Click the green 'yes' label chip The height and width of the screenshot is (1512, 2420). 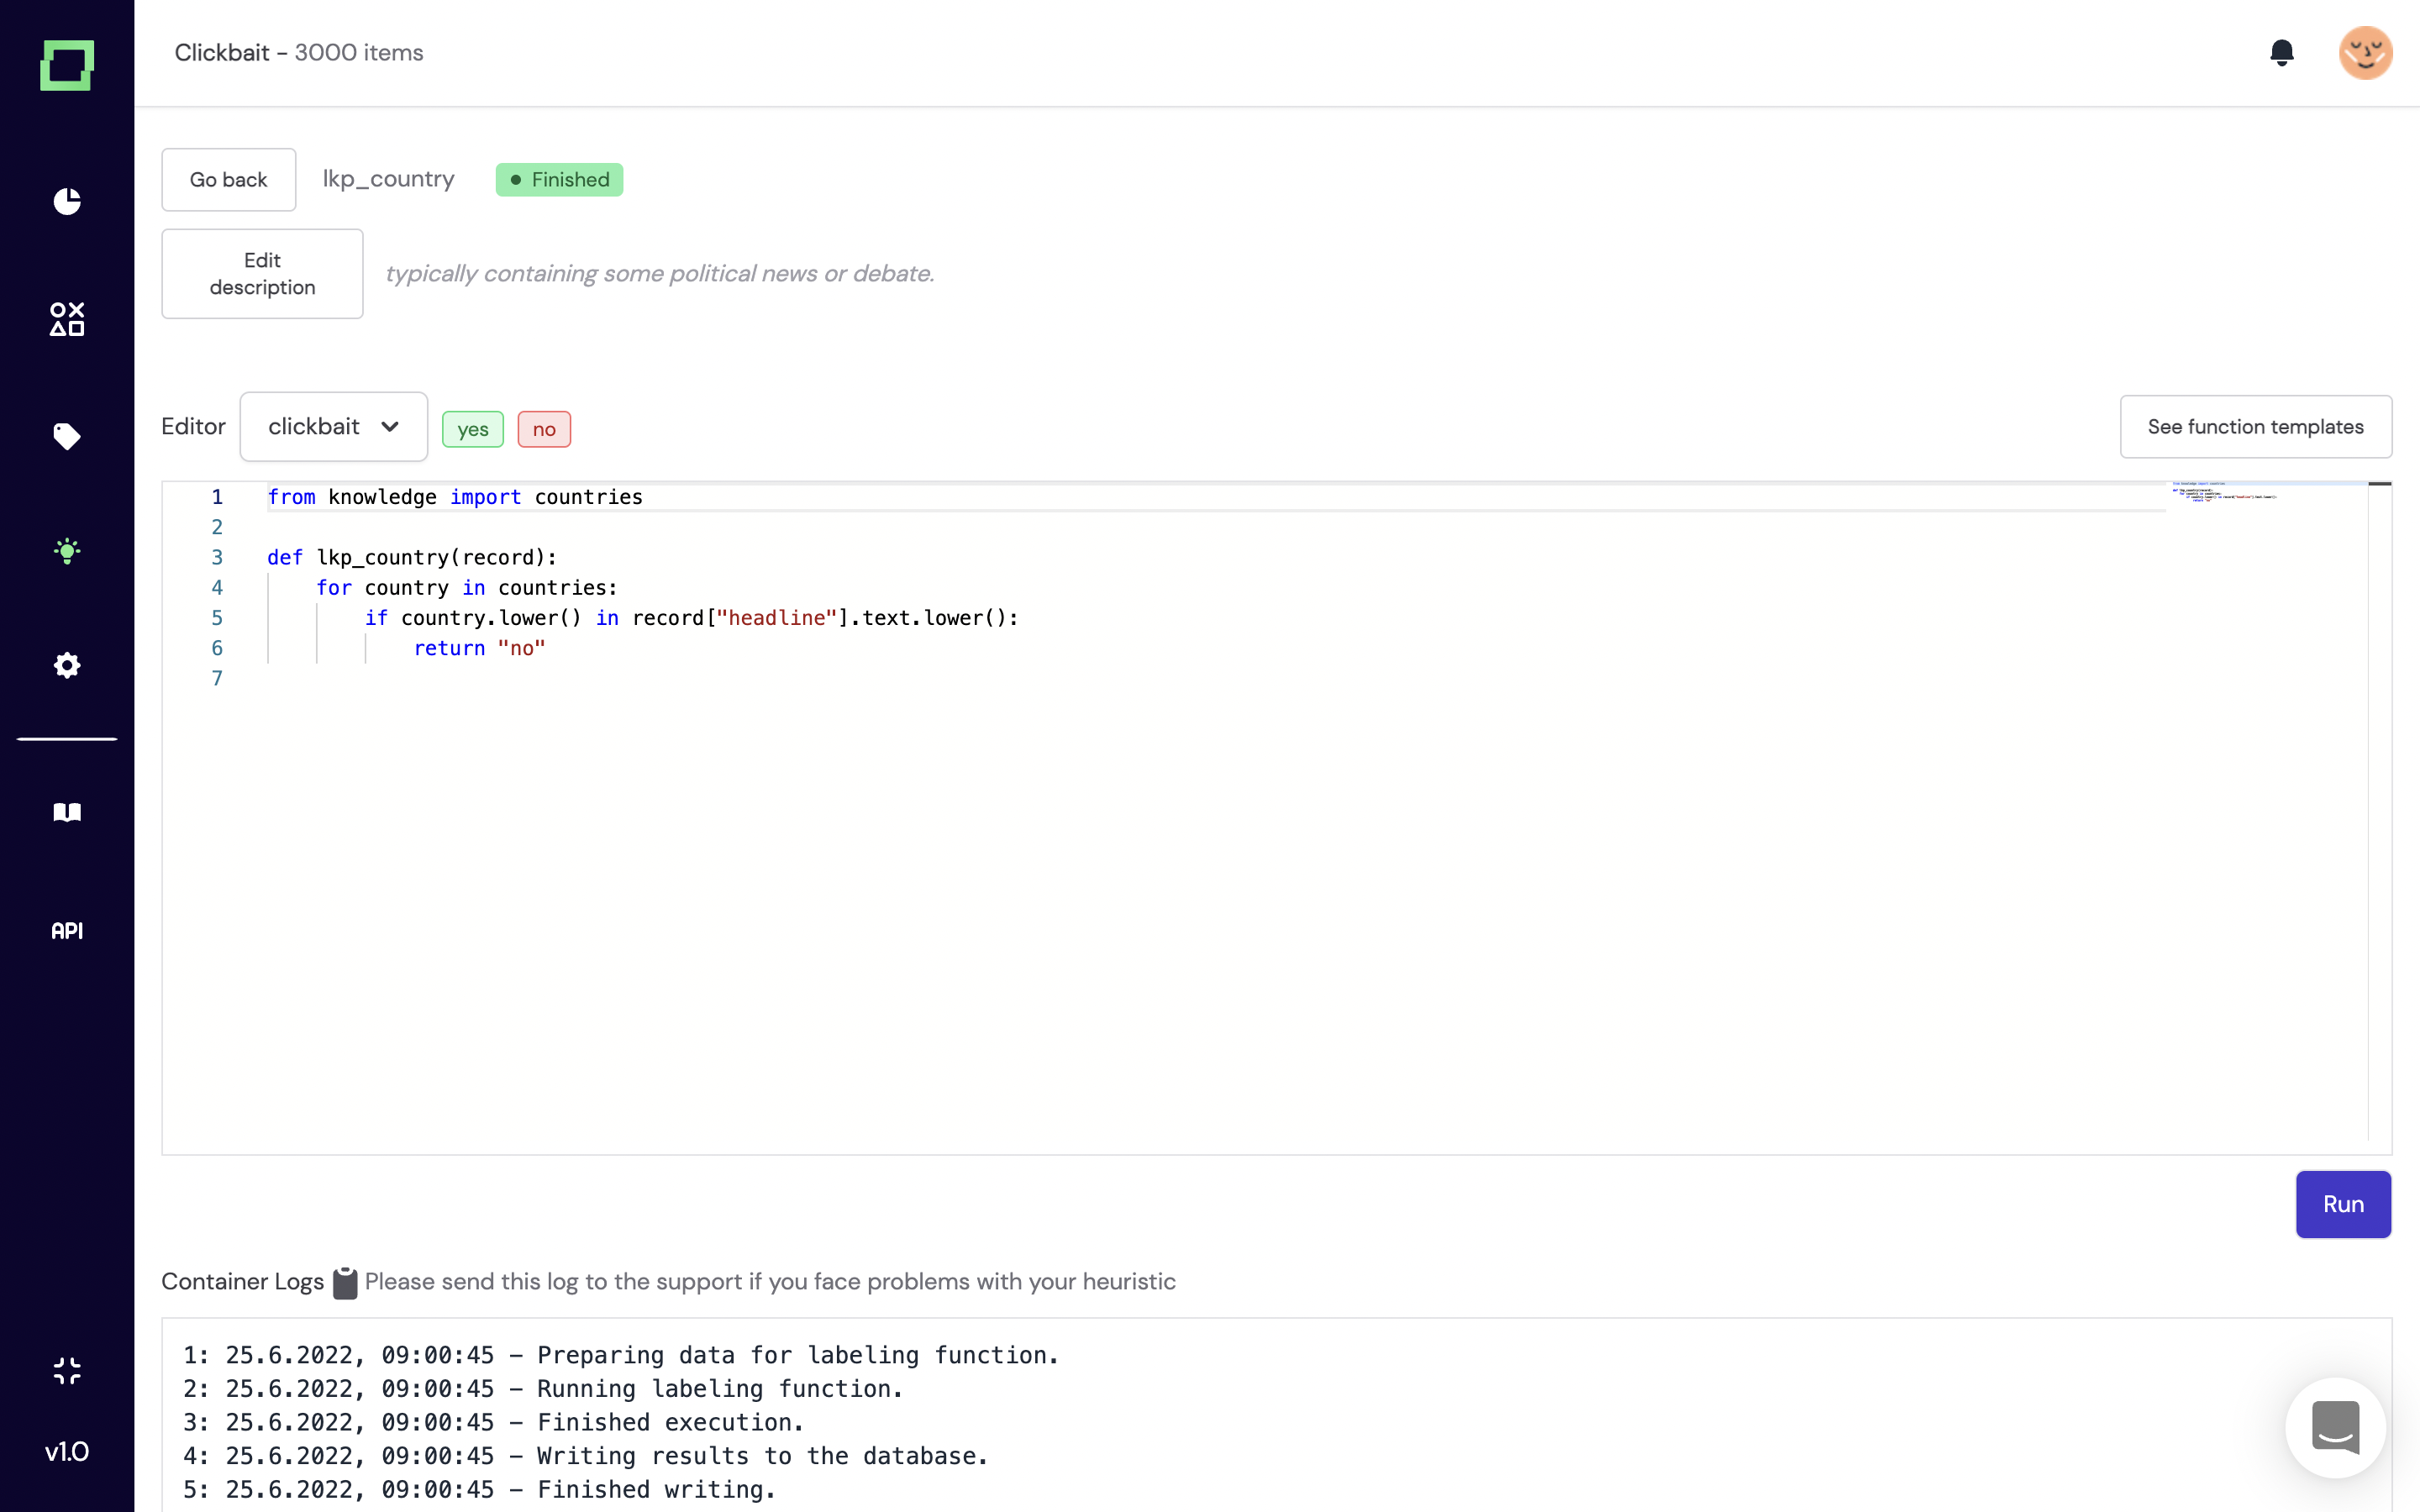click(x=472, y=429)
